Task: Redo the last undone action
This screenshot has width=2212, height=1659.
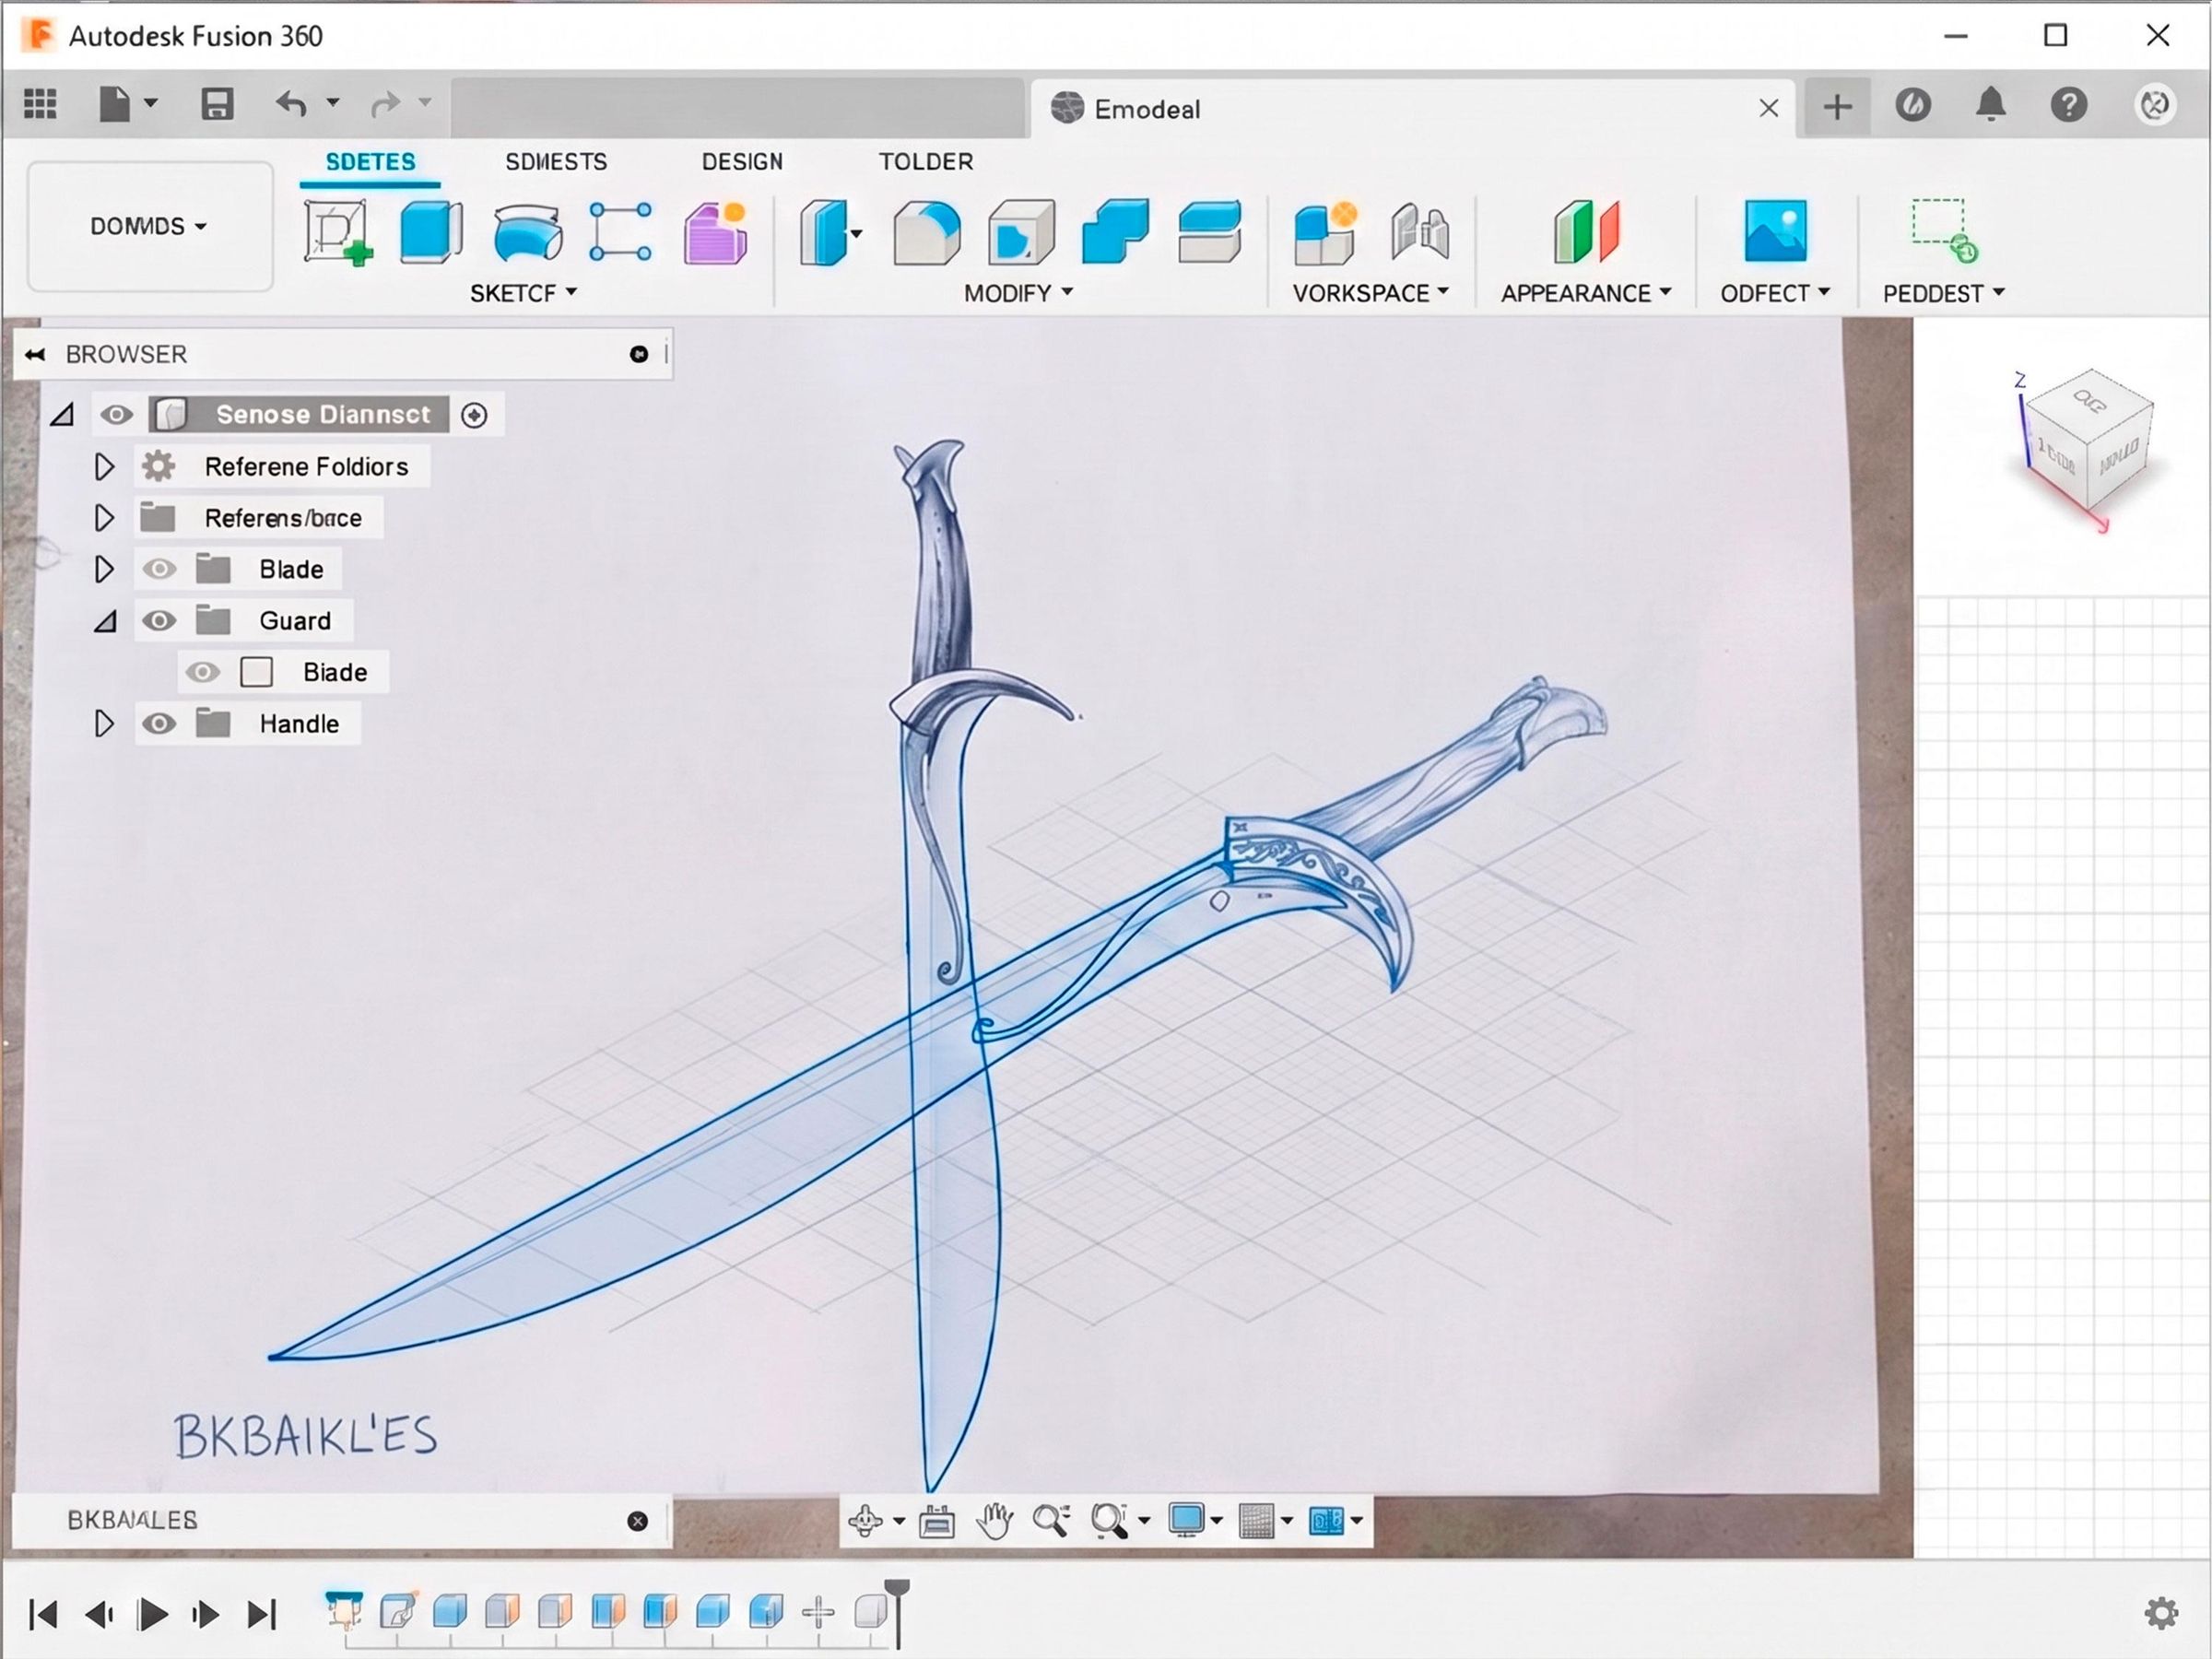Action: 385,104
